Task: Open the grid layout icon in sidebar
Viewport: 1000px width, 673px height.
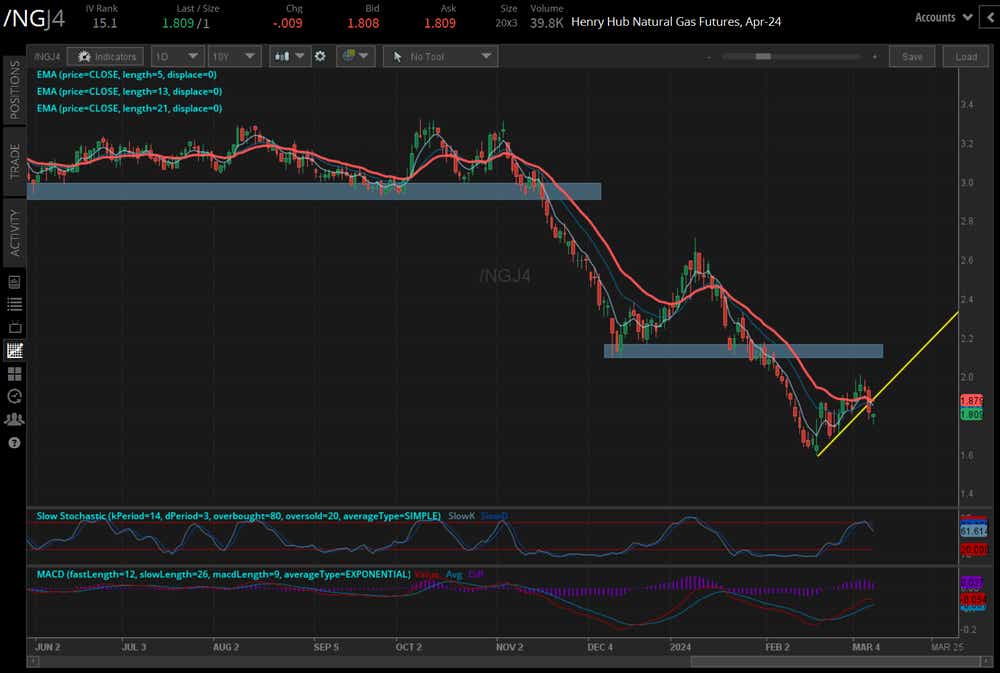Action: [14, 374]
